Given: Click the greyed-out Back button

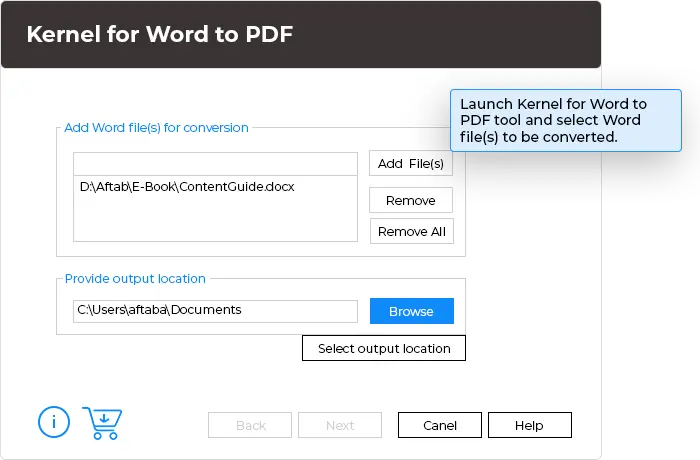Looking at the screenshot, I should [x=250, y=425].
